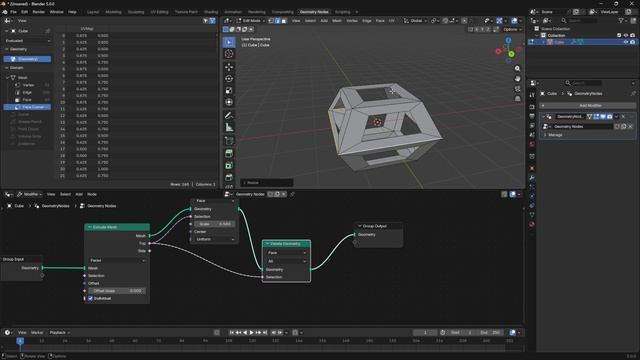Select the Measure tool
The height and width of the screenshot is (360, 640).
pos(229,128)
